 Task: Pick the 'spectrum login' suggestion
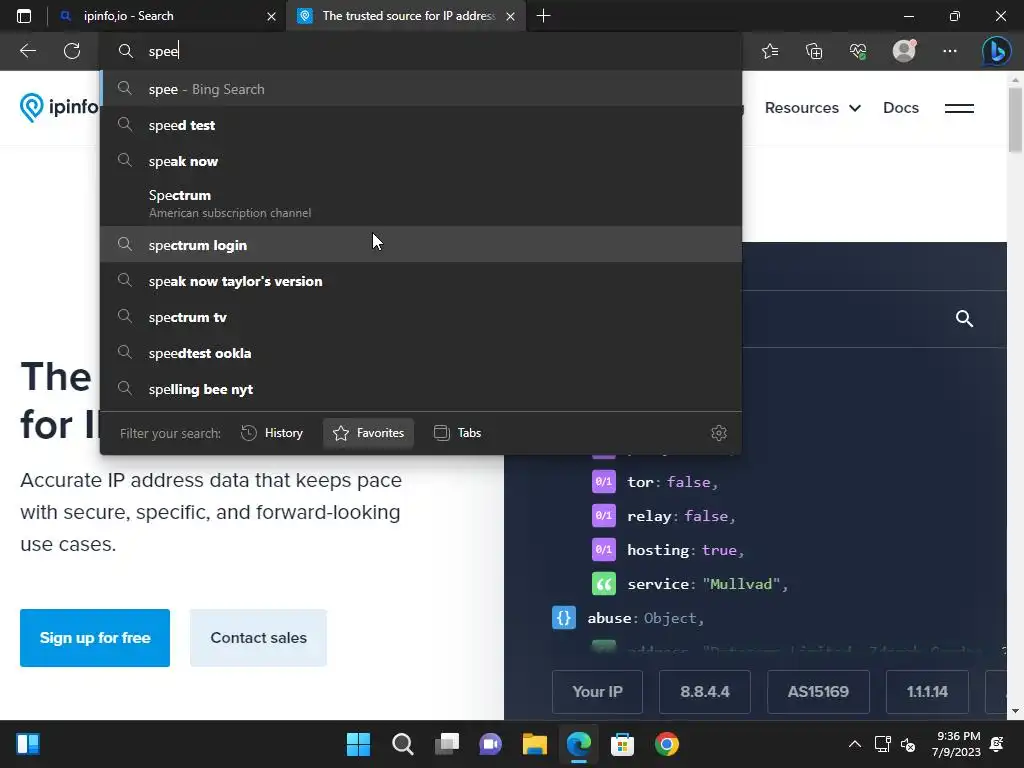click(421, 245)
